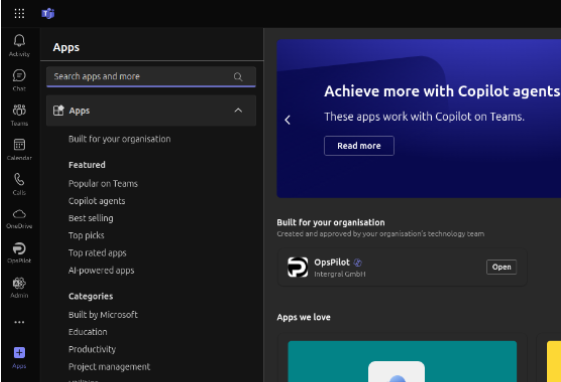Screen dimensions: 561x382
Task: Click the Microsoft Teams logo icon
Action: click(x=48, y=14)
